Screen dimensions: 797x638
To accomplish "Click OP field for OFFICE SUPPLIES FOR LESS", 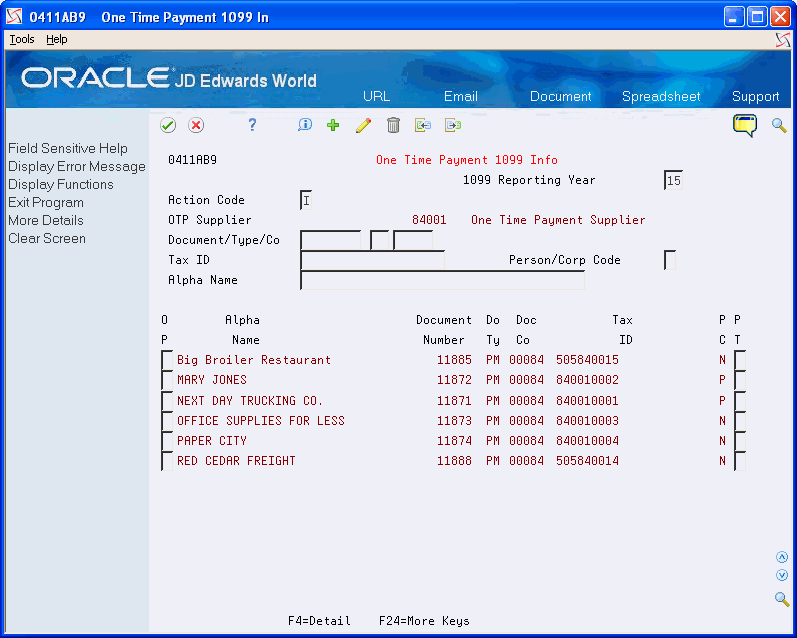I will coord(167,420).
